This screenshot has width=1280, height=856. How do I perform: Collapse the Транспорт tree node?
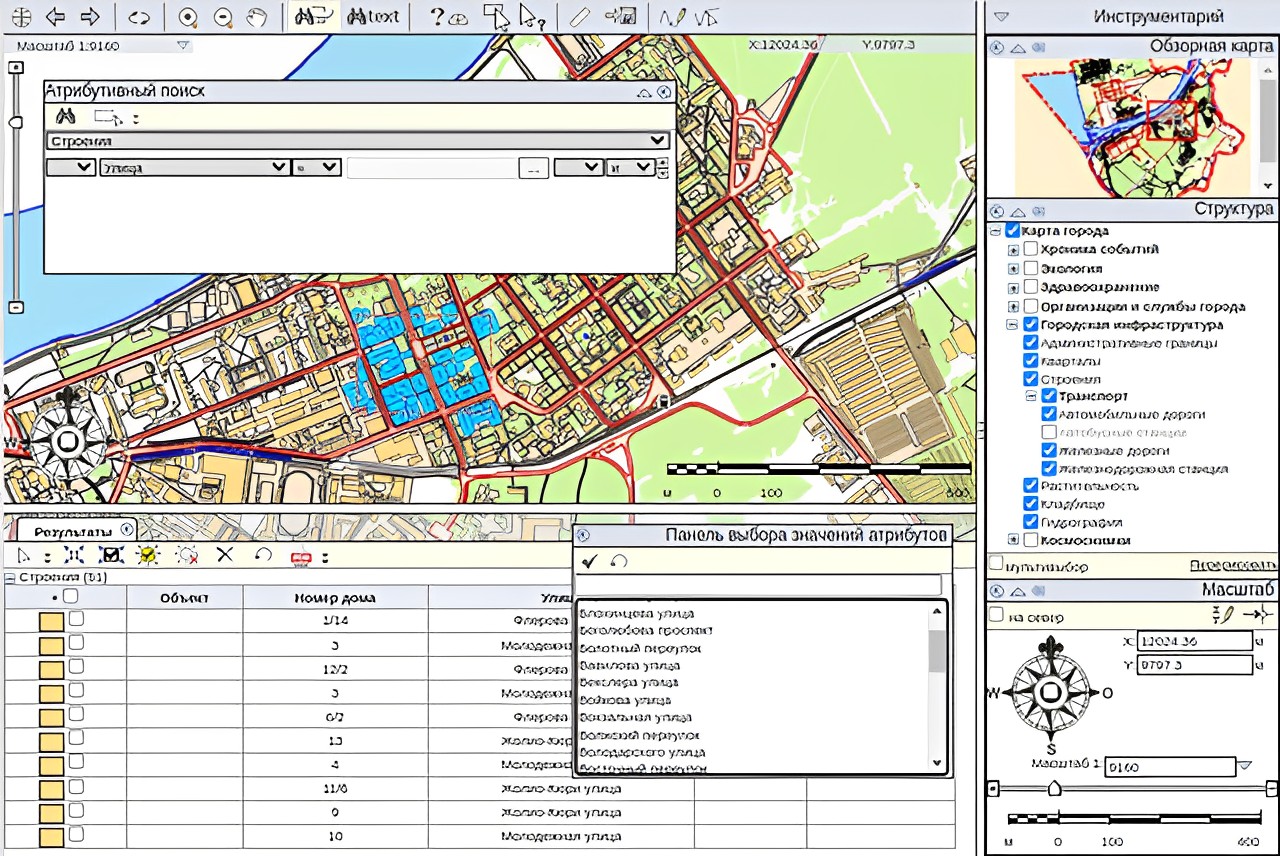click(x=1031, y=396)
